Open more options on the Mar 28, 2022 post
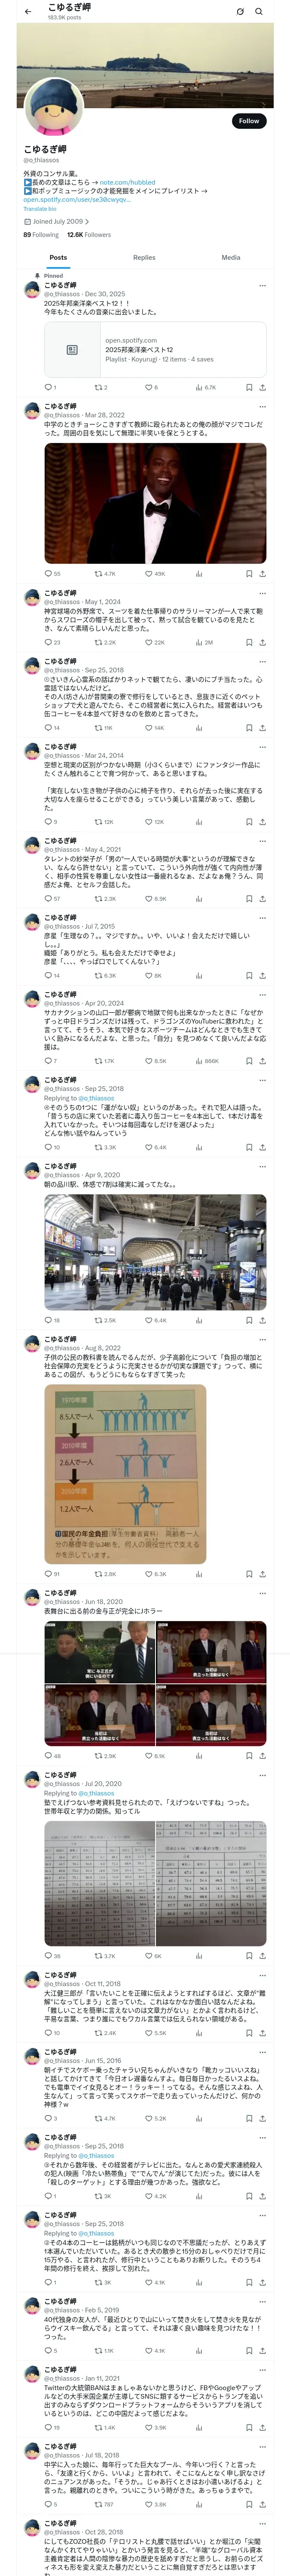The image size is (290, 2576). [x=263, y=408]
